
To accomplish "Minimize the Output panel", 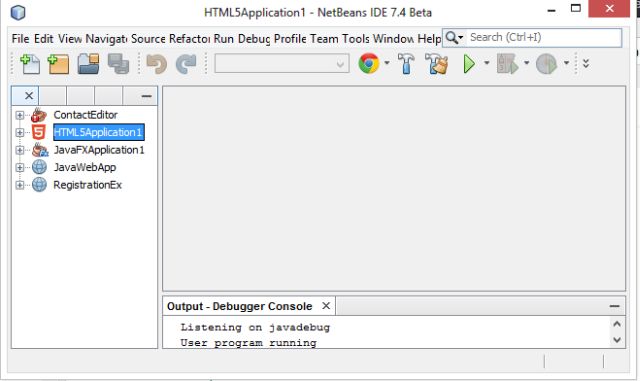I will pos(614,306).
